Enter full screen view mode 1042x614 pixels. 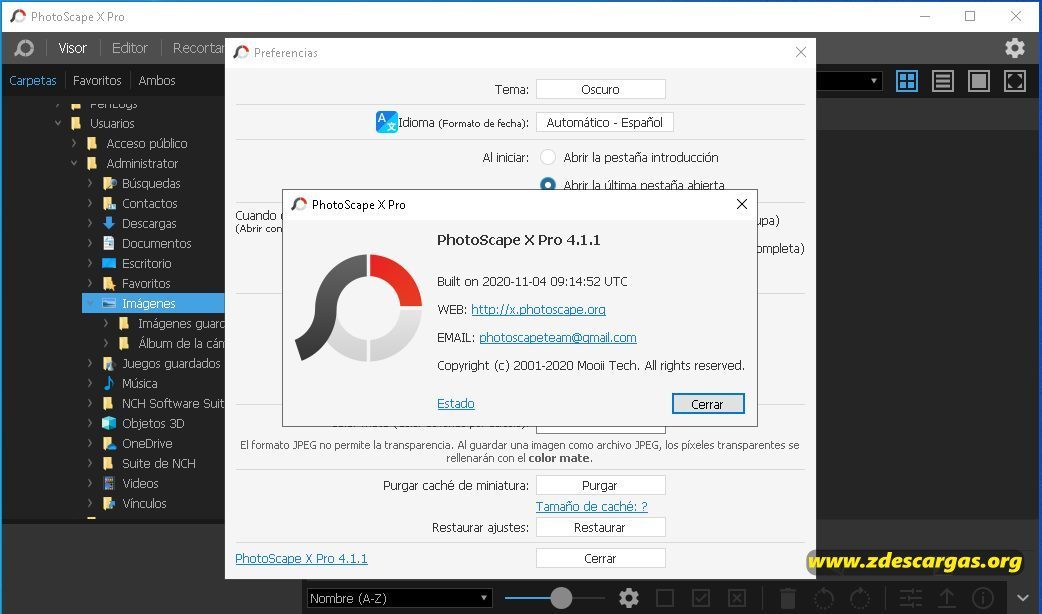pos(1015,81)
